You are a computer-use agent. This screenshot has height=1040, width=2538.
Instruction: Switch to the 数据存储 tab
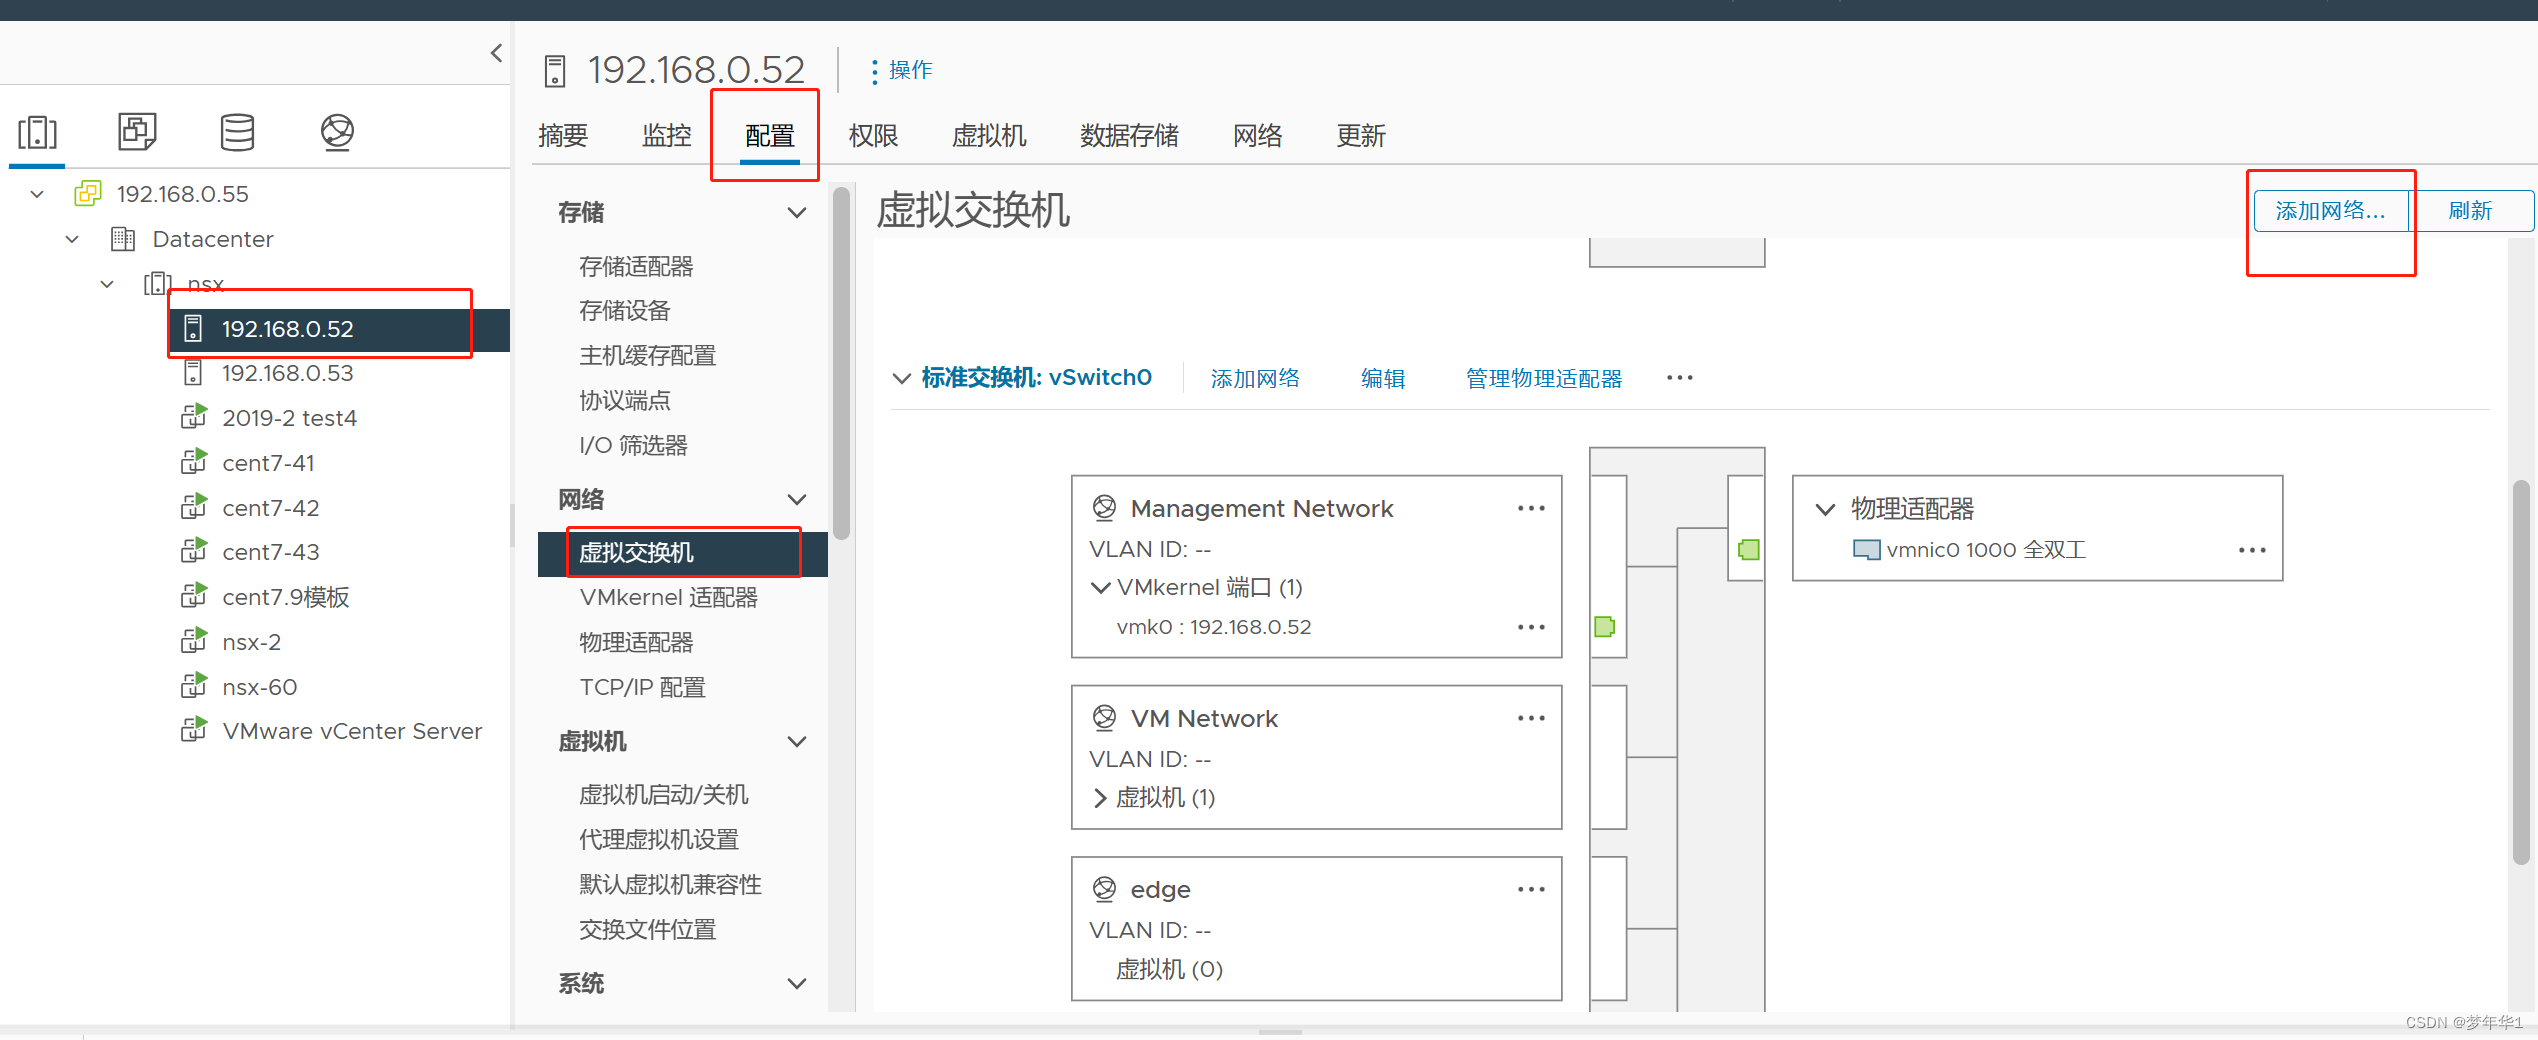tap(1129, 136)
